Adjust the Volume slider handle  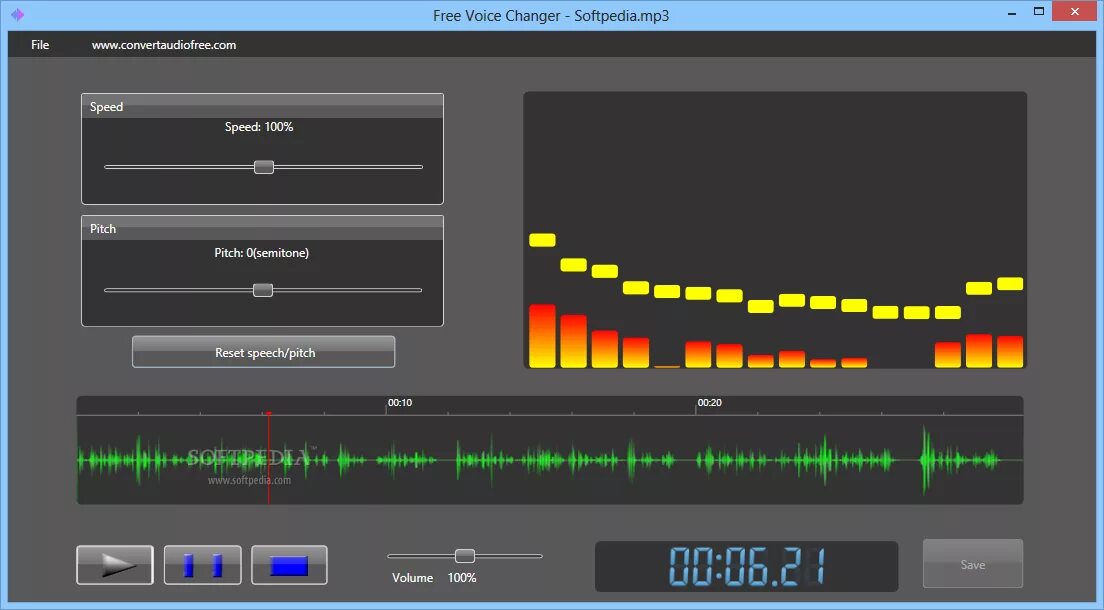464,555
